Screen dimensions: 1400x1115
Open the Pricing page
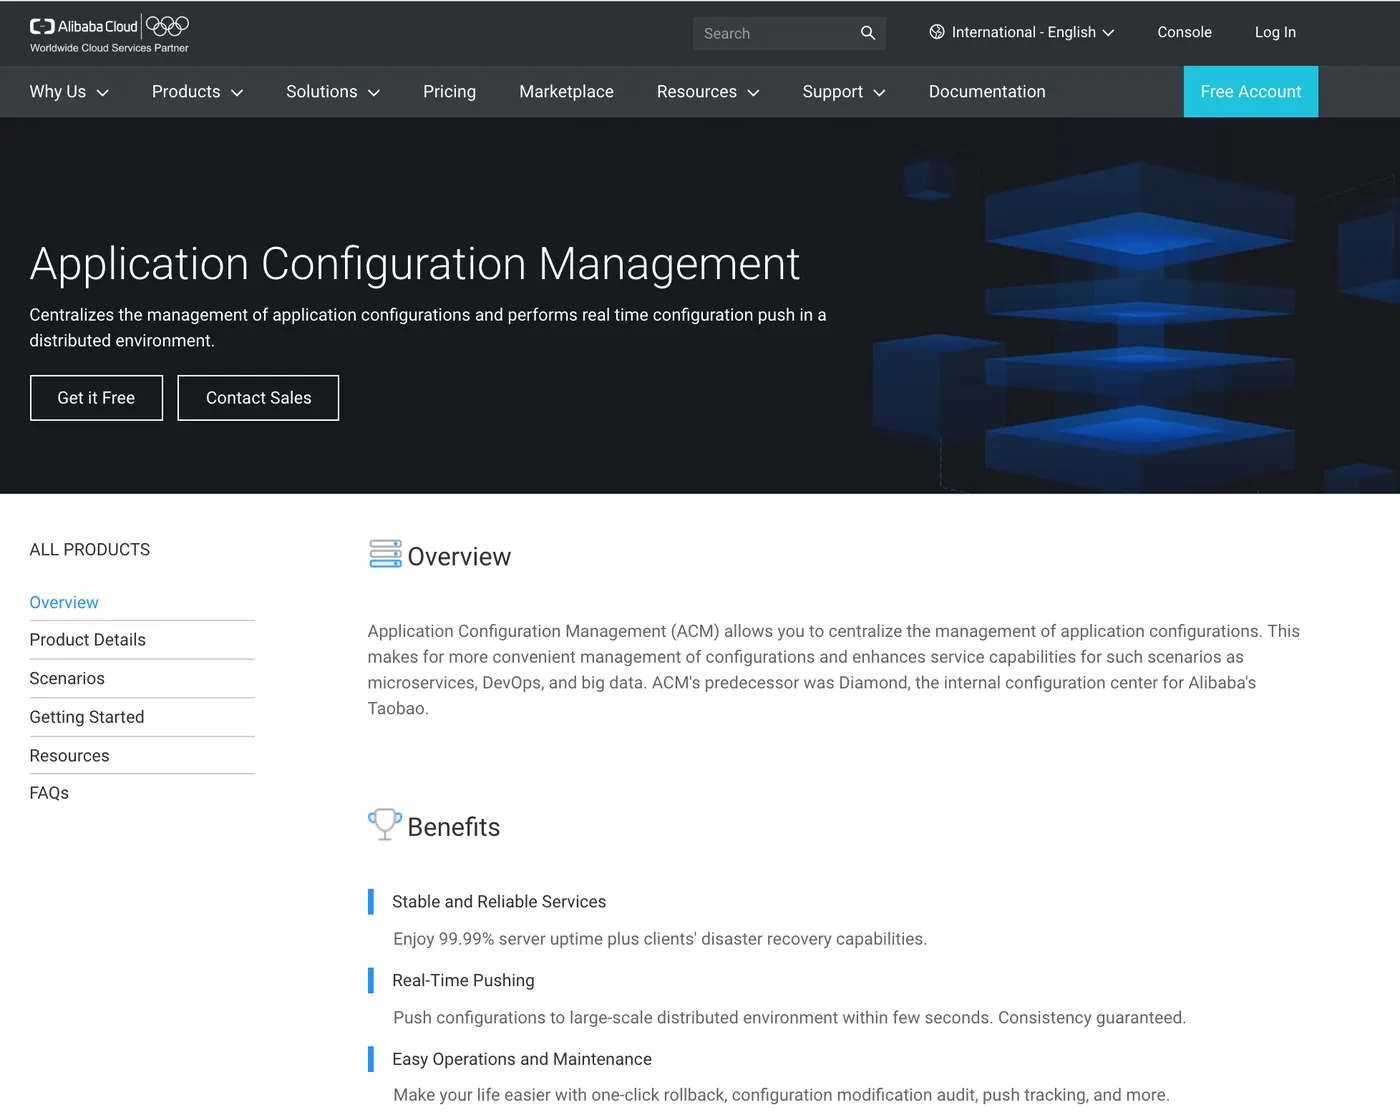coord(449,92)
